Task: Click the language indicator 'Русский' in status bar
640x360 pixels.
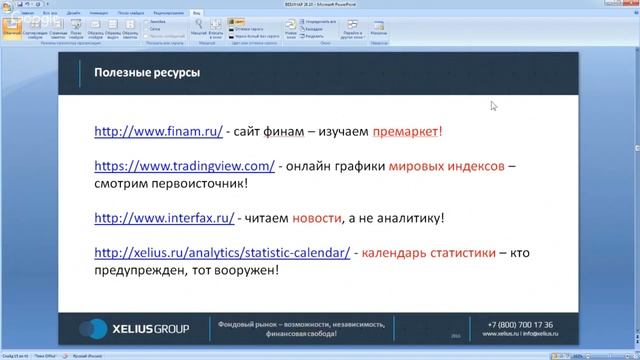Action: [x=87, y=356]
